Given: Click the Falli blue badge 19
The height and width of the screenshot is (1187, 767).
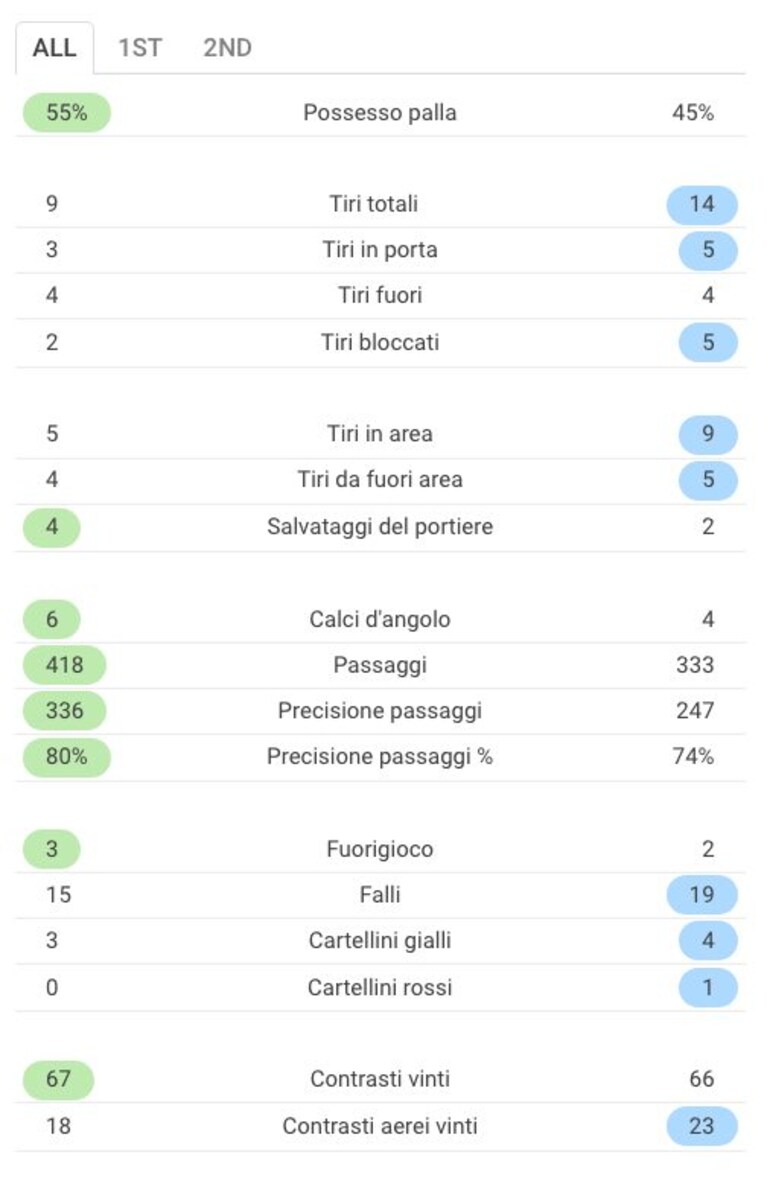Looking at the screenshot, I should coord(702,895).
